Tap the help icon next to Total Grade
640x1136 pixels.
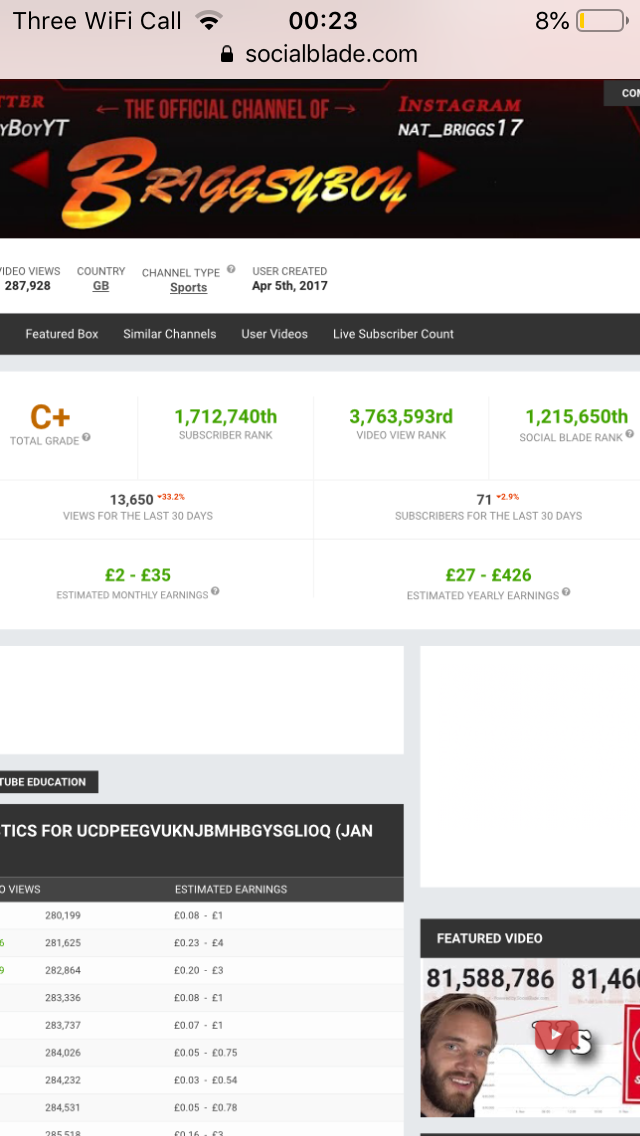86,437
